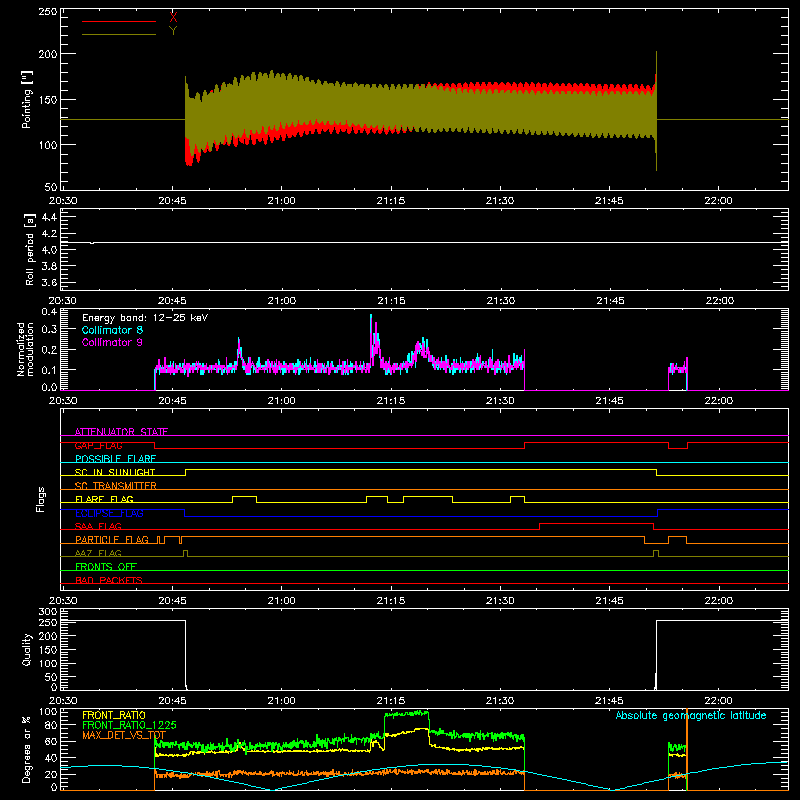Select the 'Pointing' axis label
Viewport: 800px width, 800px height.
(27, 99)
